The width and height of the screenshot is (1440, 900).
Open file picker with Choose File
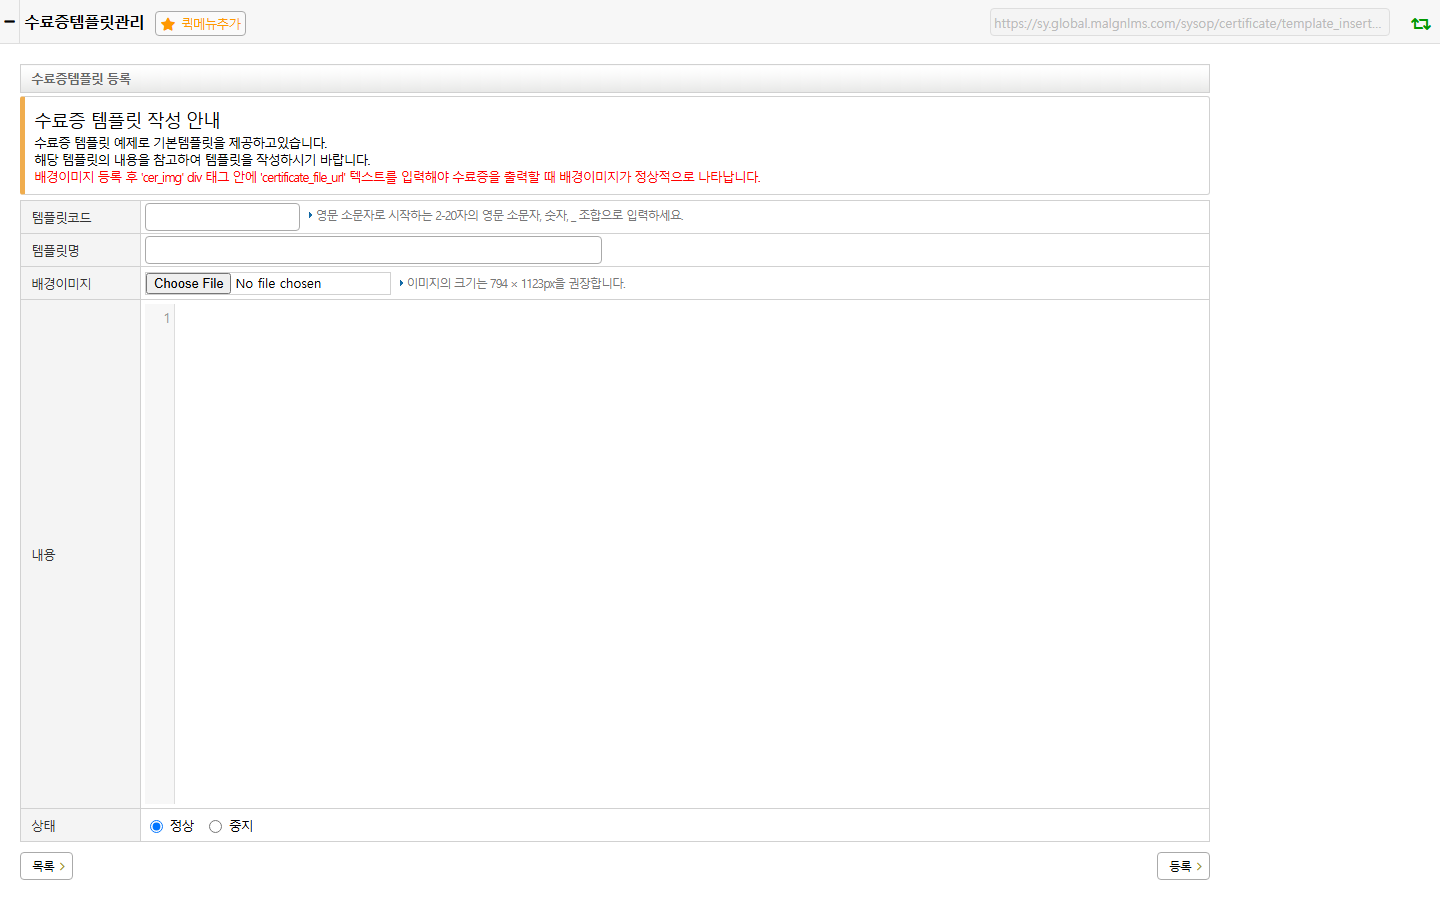(x=188, y=284)
